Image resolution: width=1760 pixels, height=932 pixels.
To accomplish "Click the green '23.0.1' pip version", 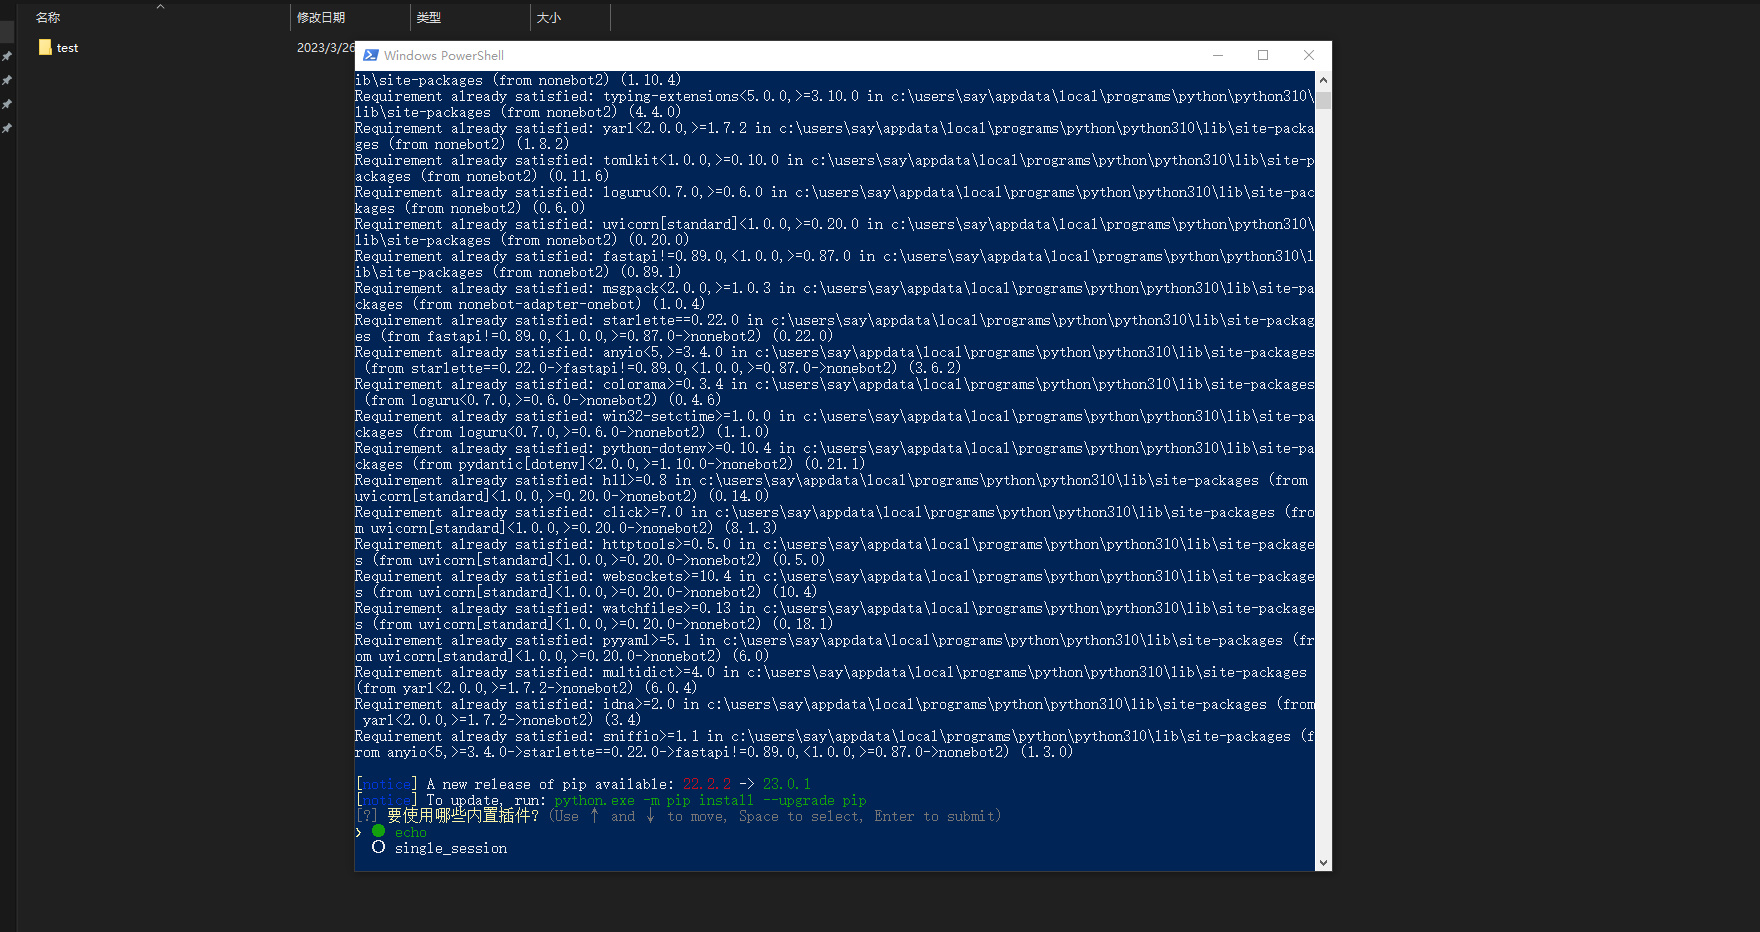I will [787, 784].
